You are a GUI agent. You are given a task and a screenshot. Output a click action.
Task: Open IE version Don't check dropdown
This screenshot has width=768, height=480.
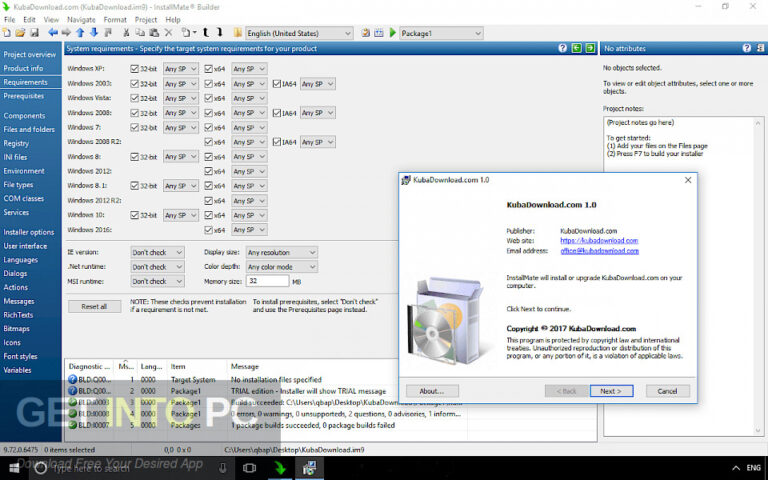point(157,252)
